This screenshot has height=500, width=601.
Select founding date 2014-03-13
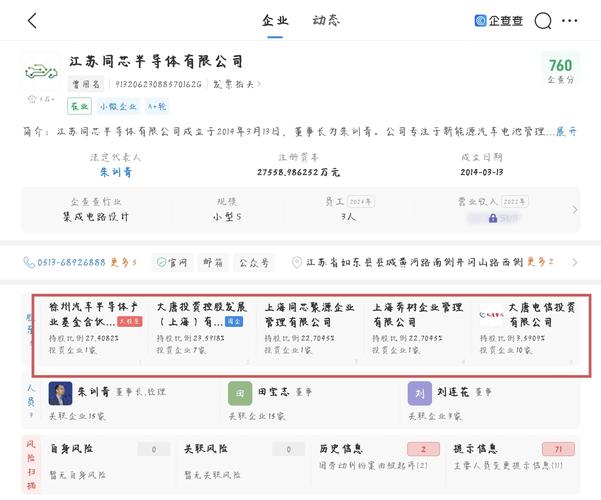(482, 172)
